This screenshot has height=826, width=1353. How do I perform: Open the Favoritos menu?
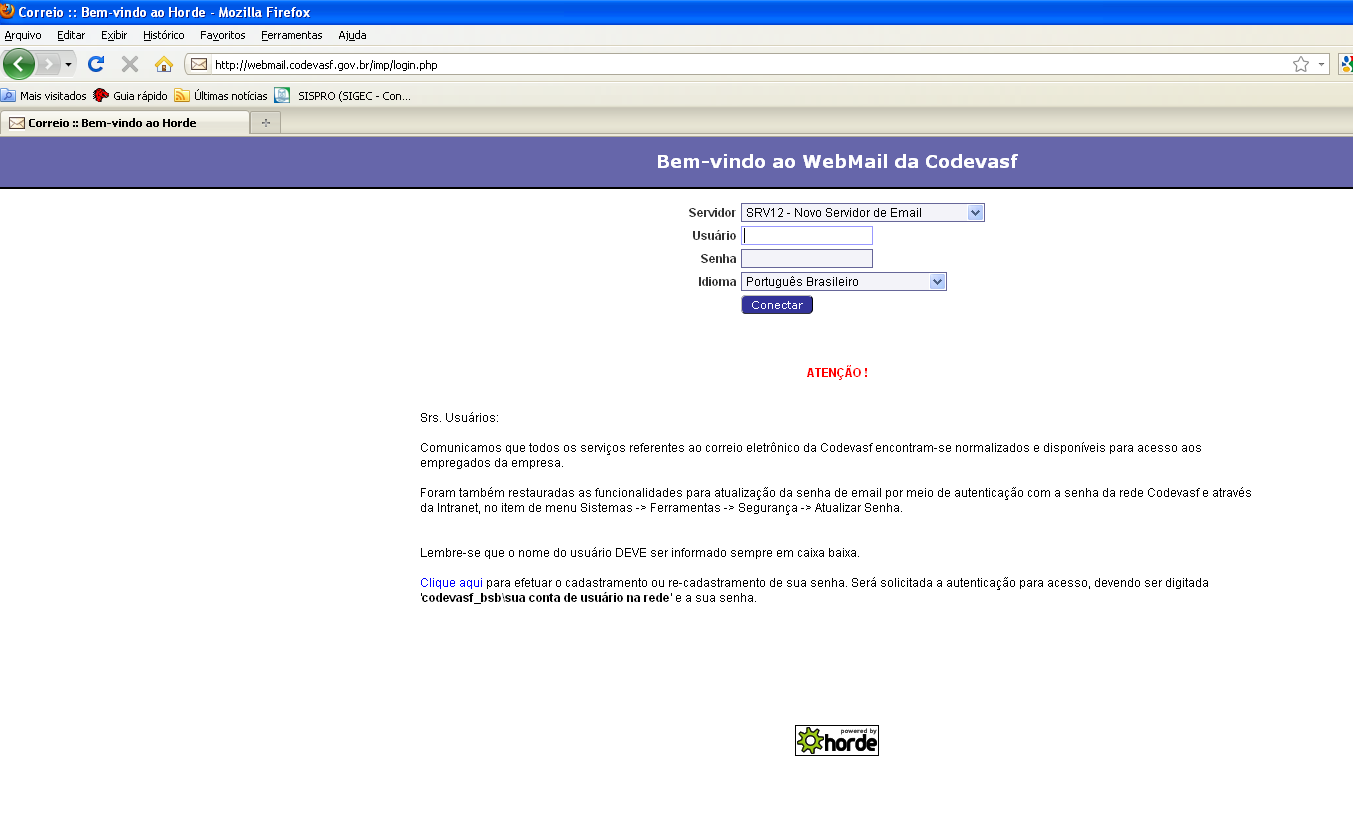pyautogui.click(x=223, y=35)
